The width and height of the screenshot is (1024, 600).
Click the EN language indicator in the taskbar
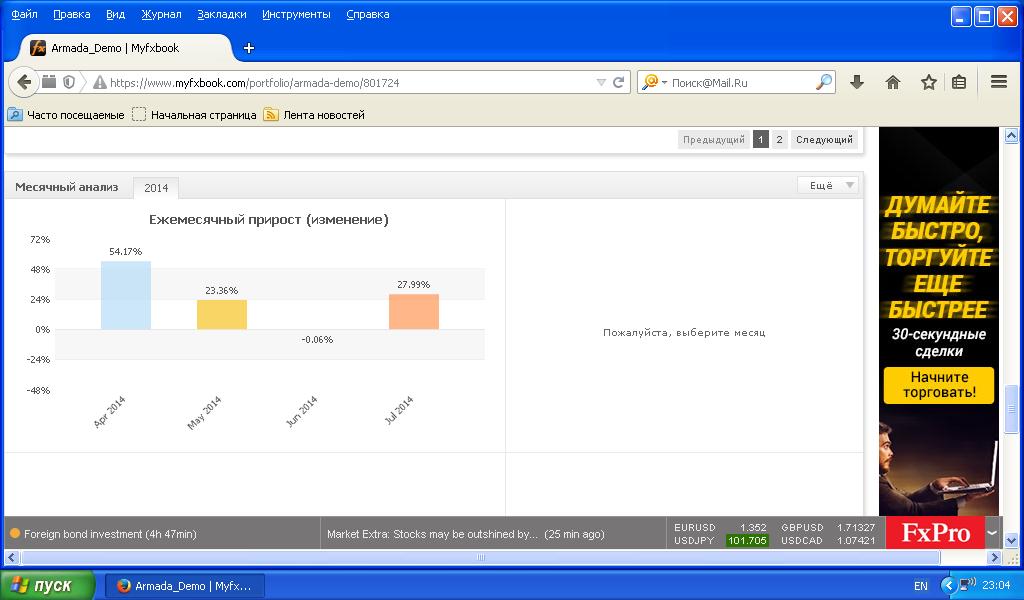pos(921,586)
